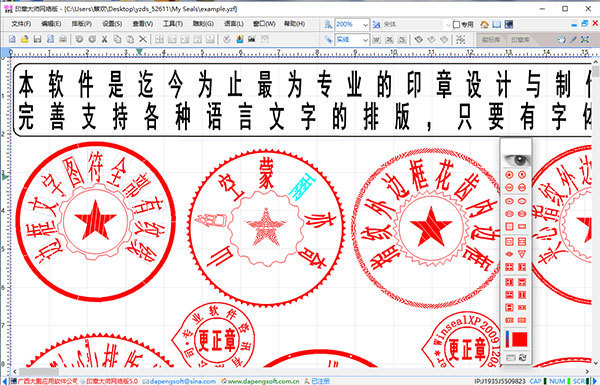The image size is (600, 385).
Task: Click the undo arrow icon
Action: click(79, 39)
